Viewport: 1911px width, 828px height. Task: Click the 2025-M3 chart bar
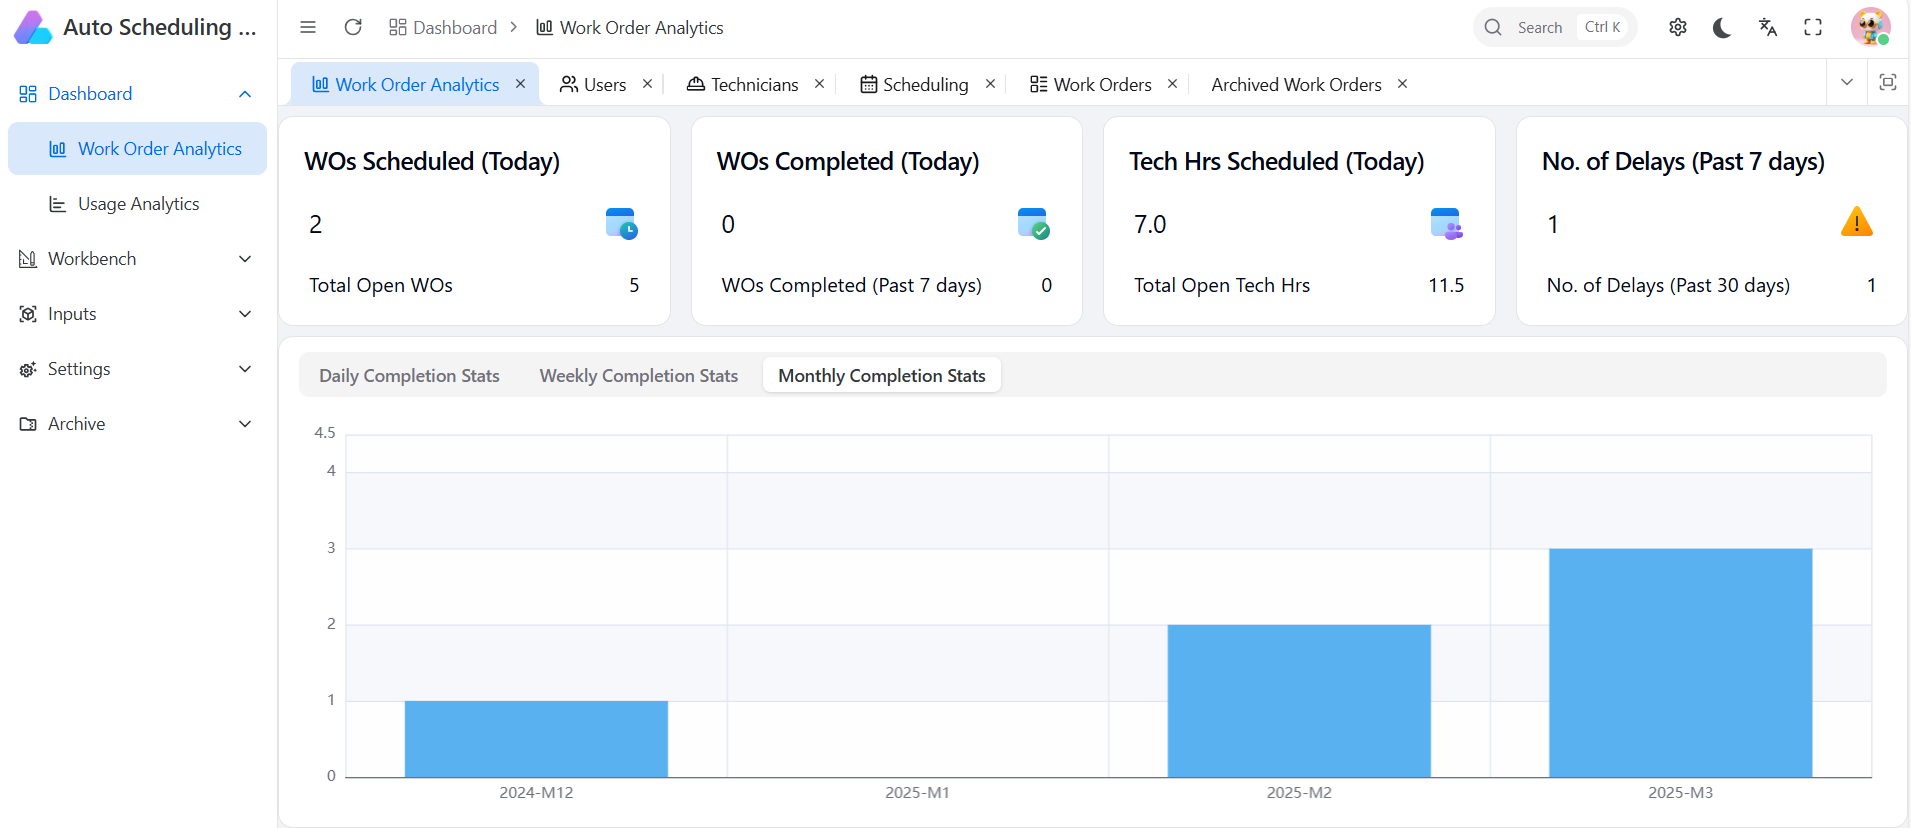[1680, 662]
